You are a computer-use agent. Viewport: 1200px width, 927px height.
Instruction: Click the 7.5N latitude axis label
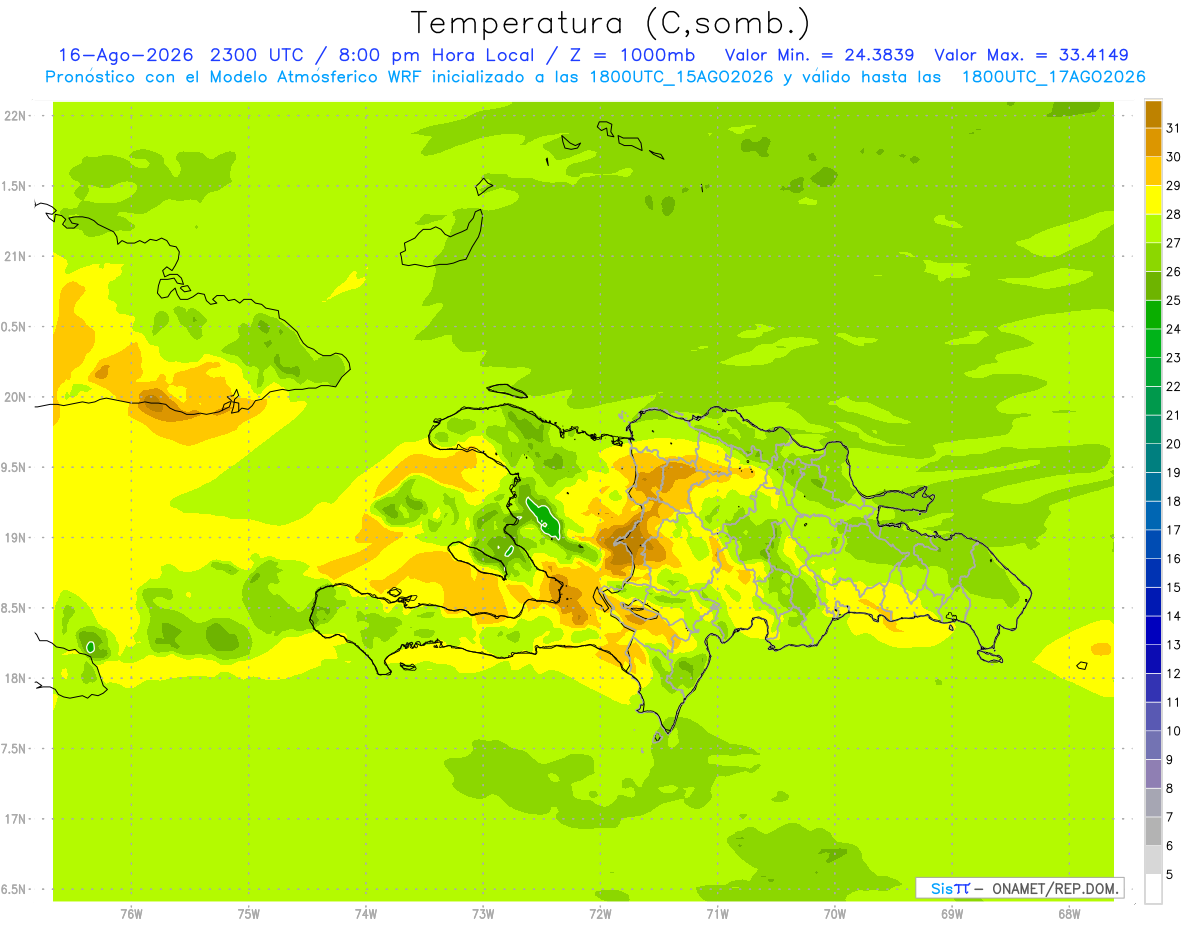coord(14,749)
